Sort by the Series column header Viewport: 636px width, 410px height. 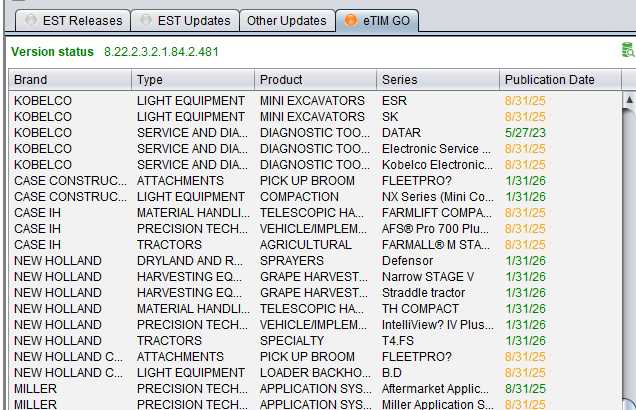click(x=438, y=79)
